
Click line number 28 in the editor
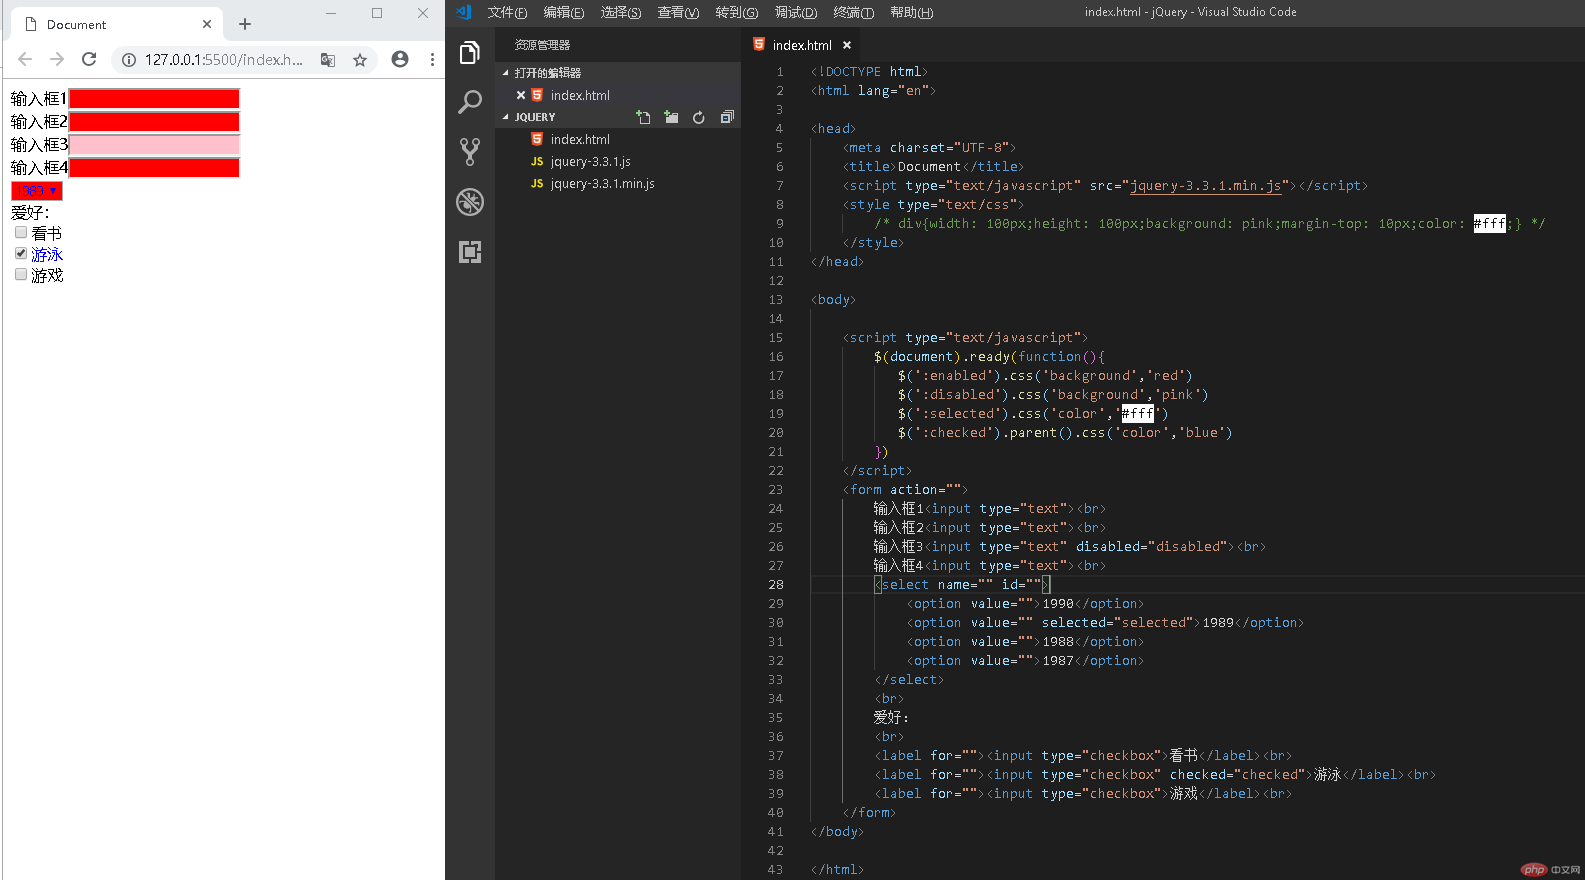(776, 585)
